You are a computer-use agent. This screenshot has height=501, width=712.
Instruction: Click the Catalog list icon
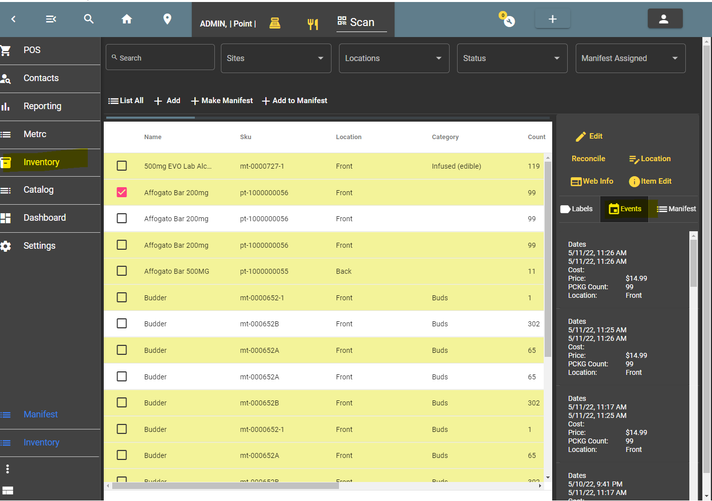click(x=5, y=190)
